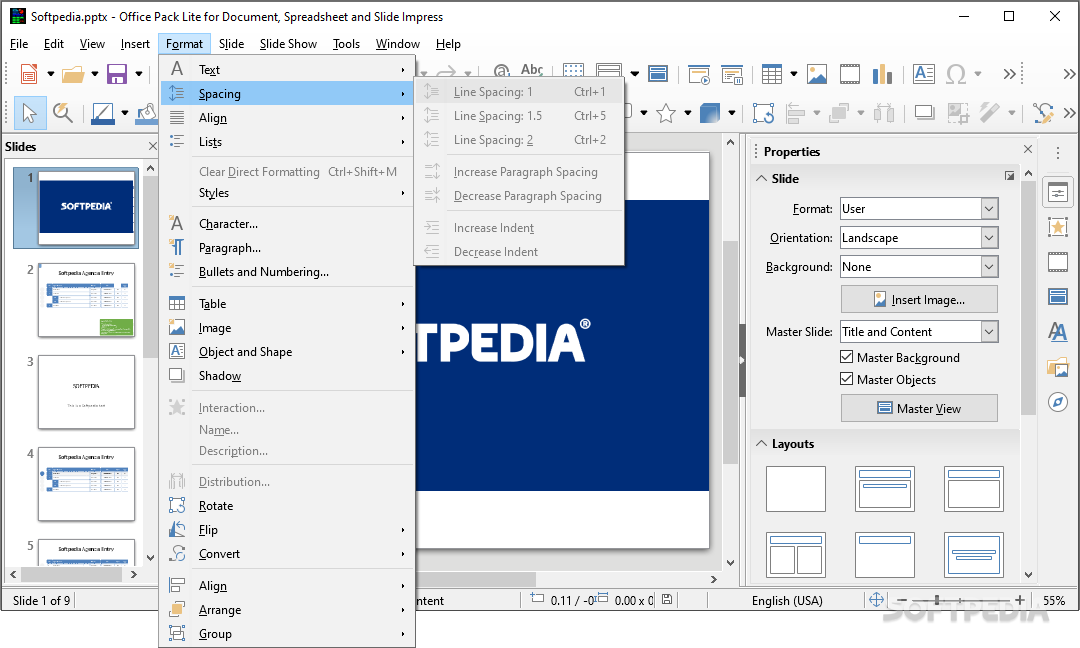Choose Rotate in the Format menu
Image resolution: width=1080 pixels, height=648 pixels.
(288, 506)
